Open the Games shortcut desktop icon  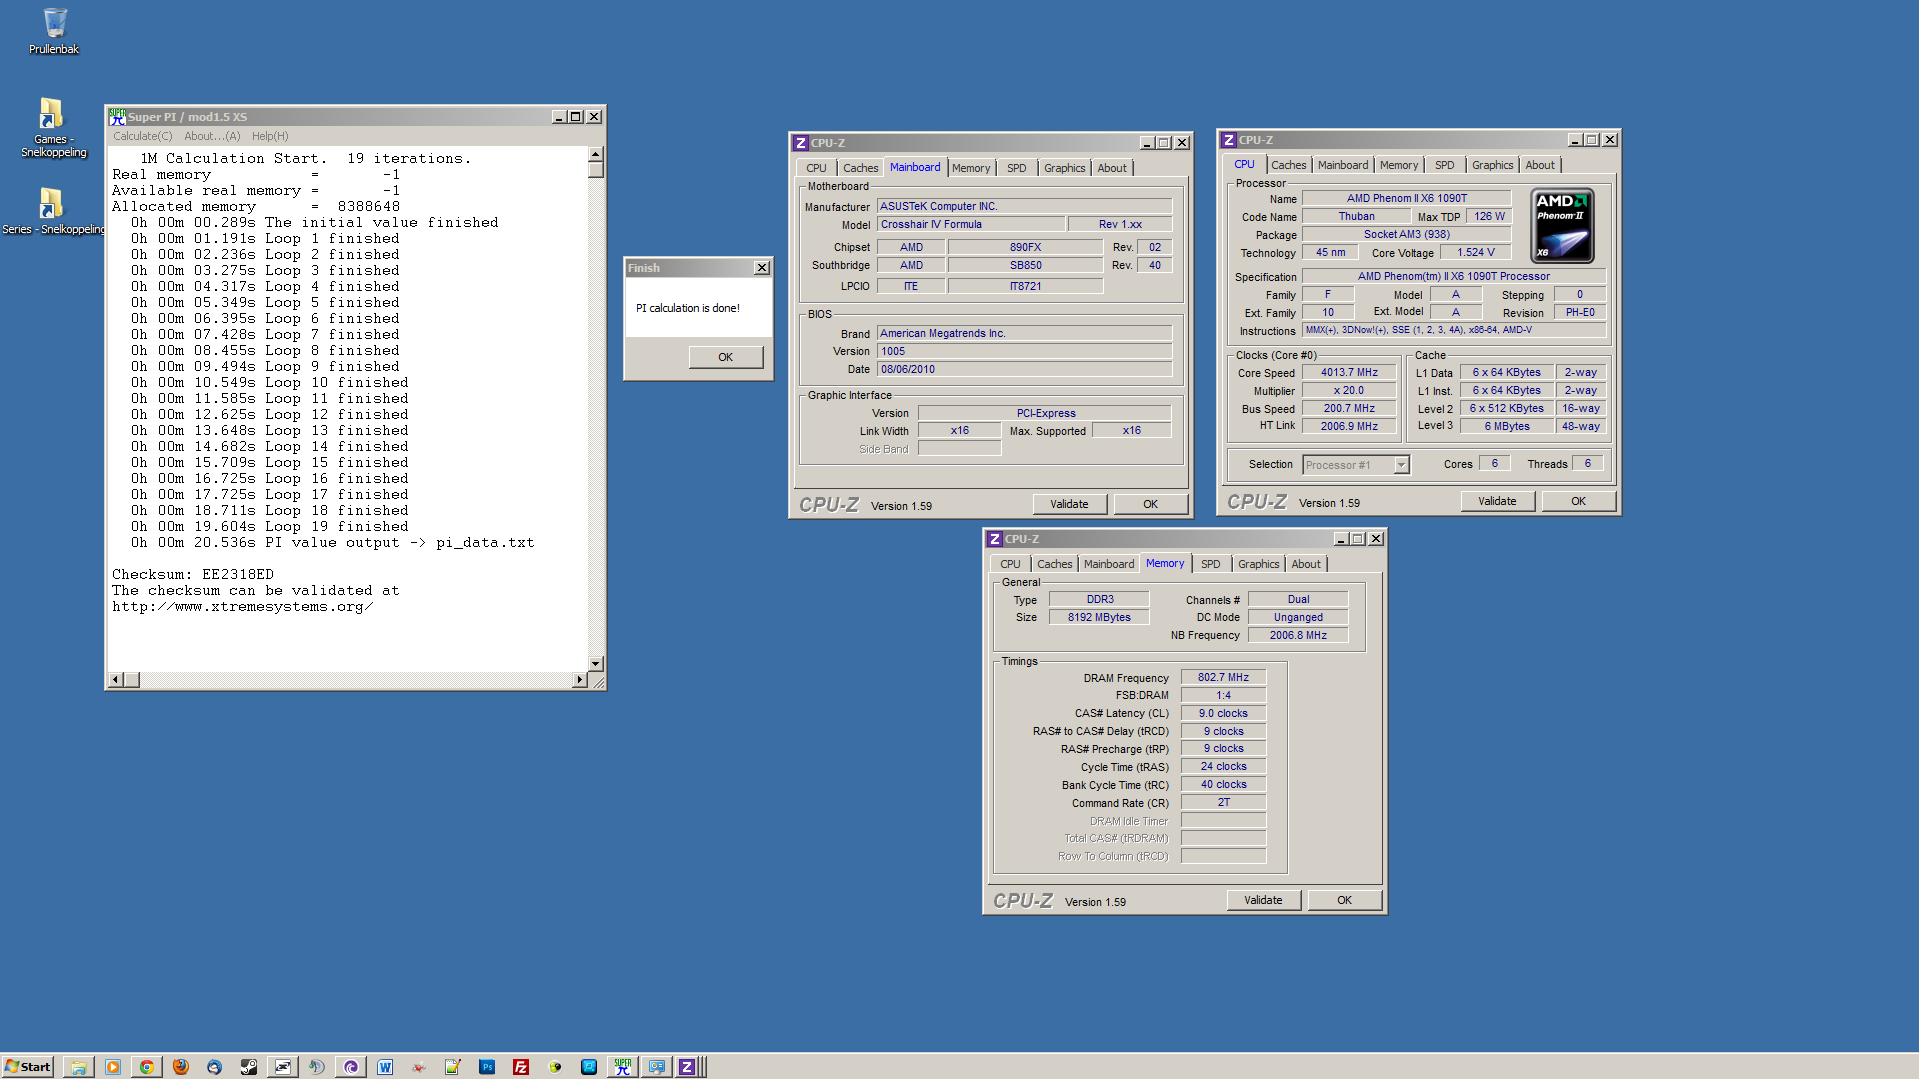pos(53,128)
